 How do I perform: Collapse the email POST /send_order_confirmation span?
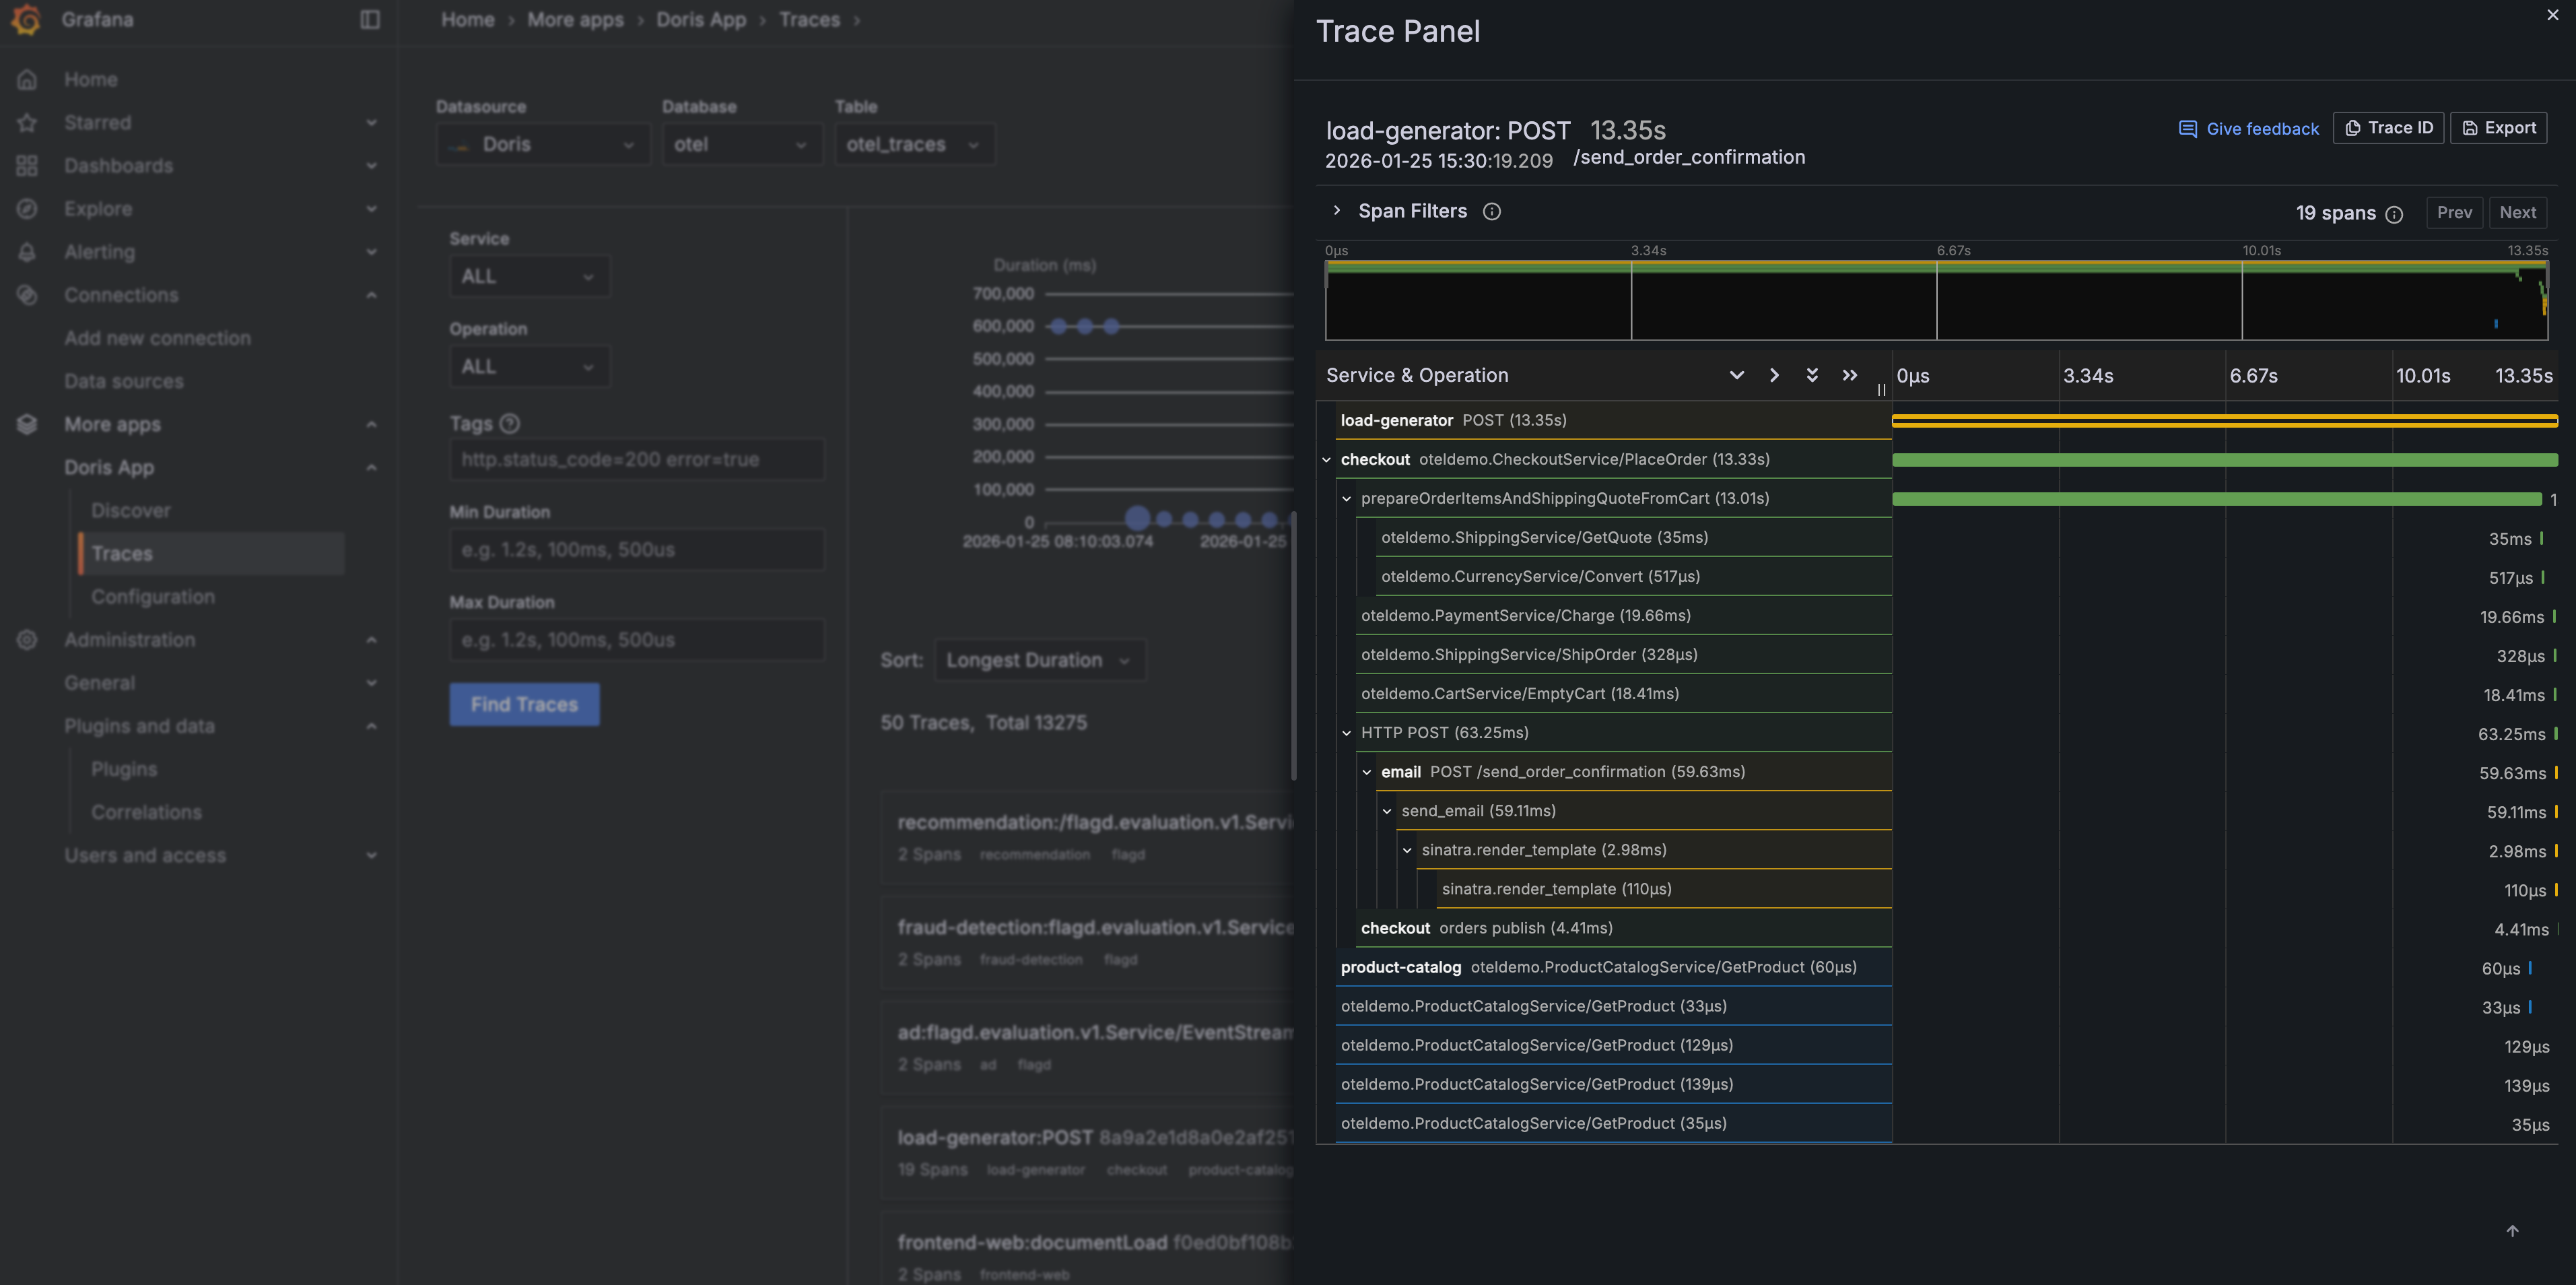1367,772
